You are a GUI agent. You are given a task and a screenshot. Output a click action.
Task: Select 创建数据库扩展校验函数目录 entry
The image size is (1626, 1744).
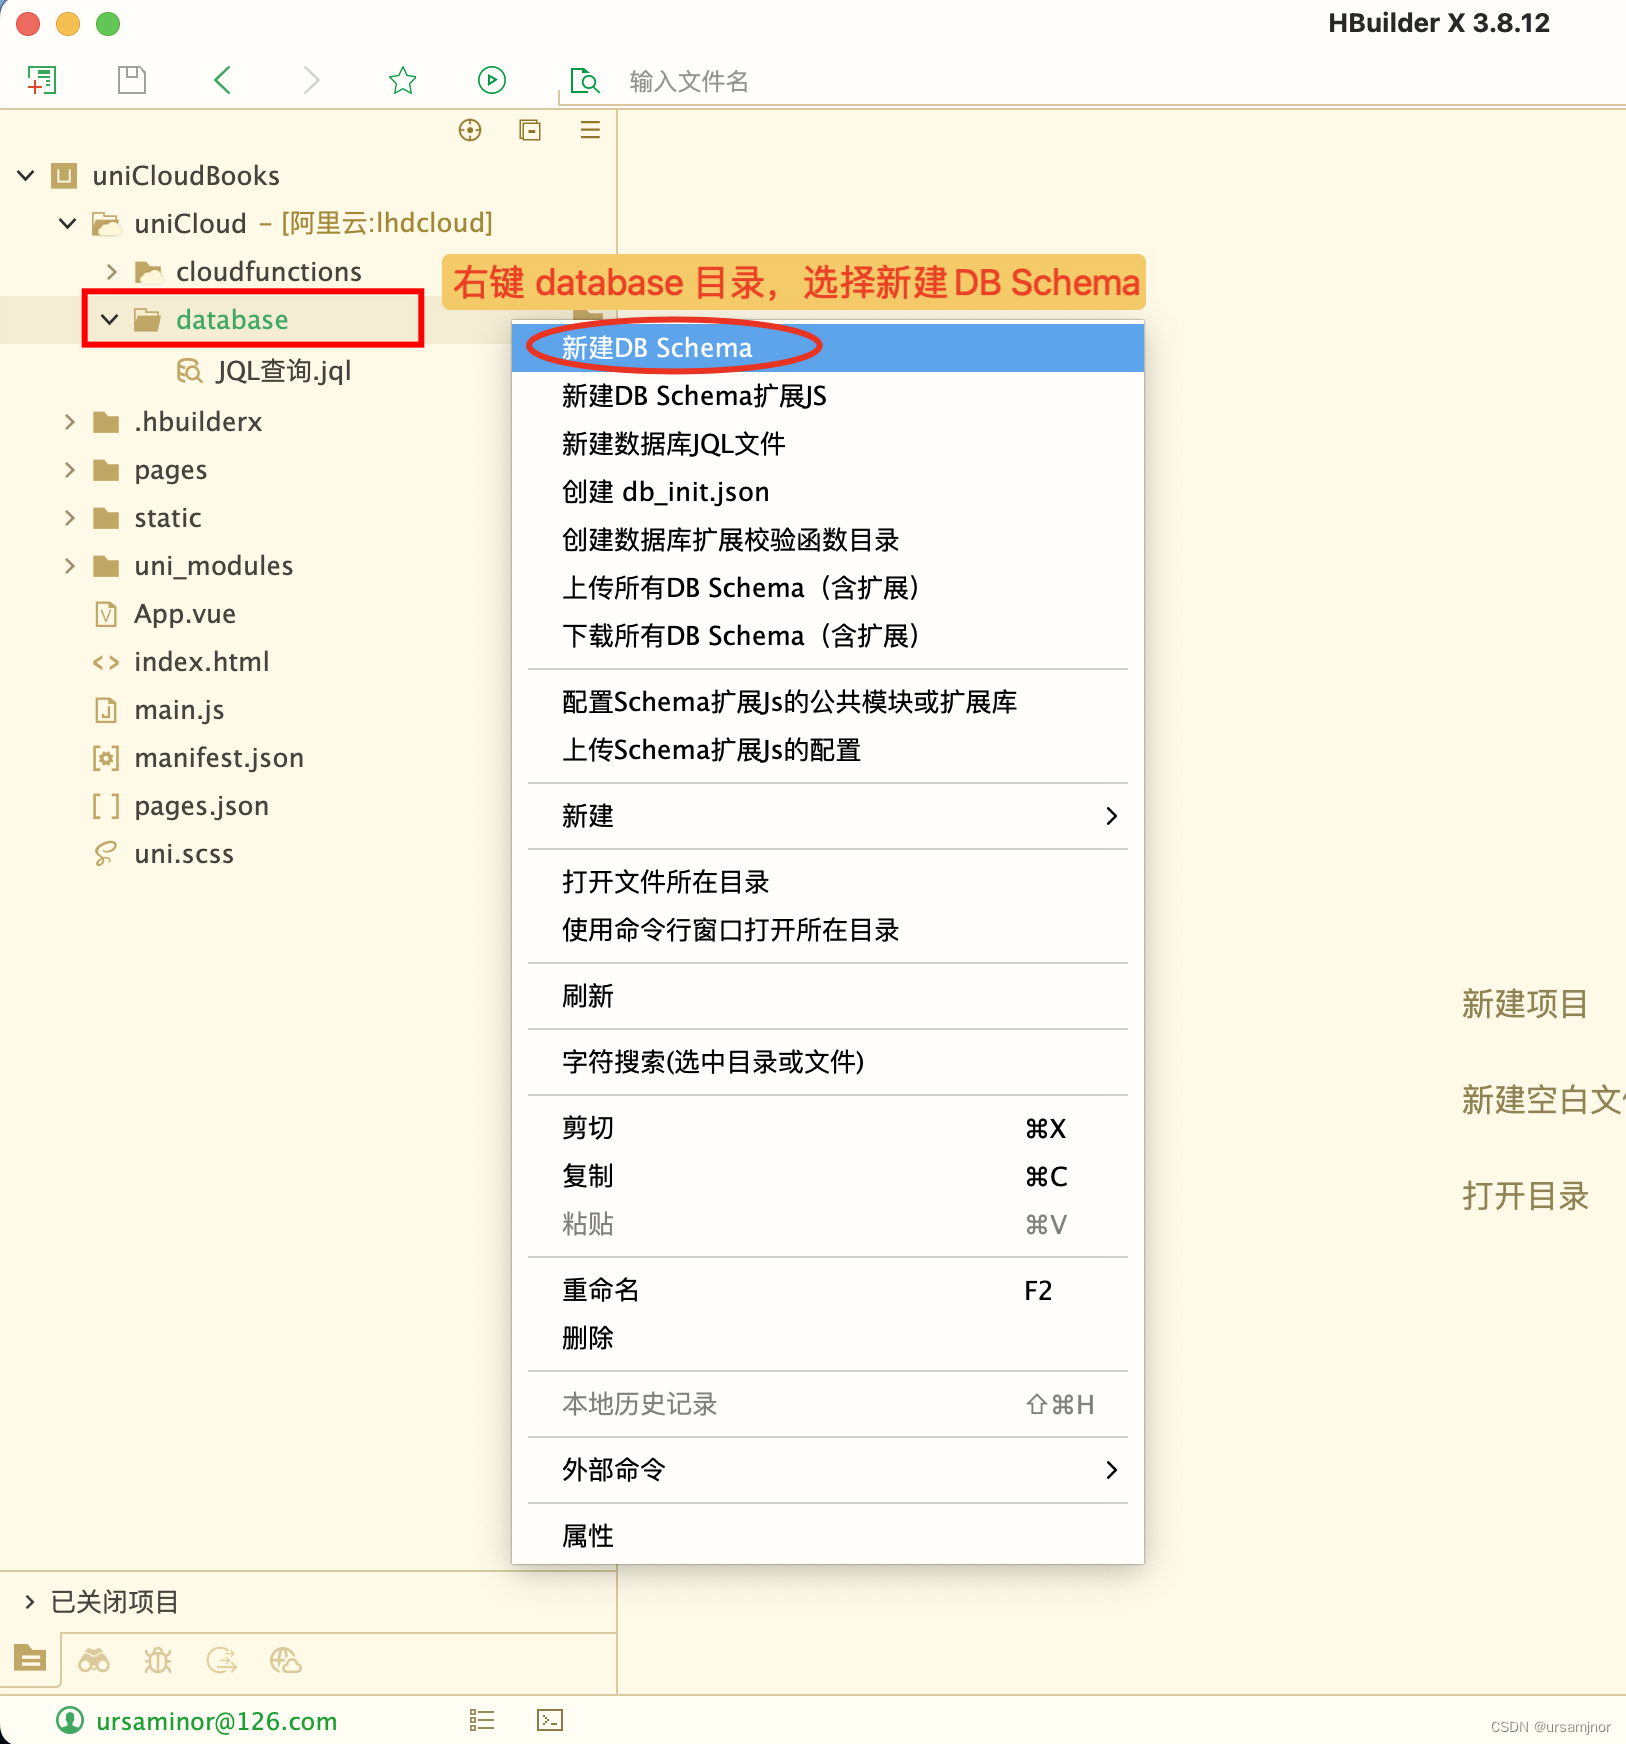[x=828, y=540]
